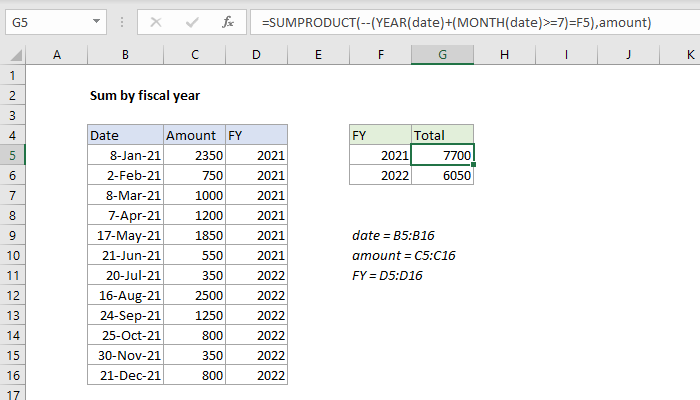Click the 'Total' header cell
This screenshot has height=400, width=700.
click(442, 135)
